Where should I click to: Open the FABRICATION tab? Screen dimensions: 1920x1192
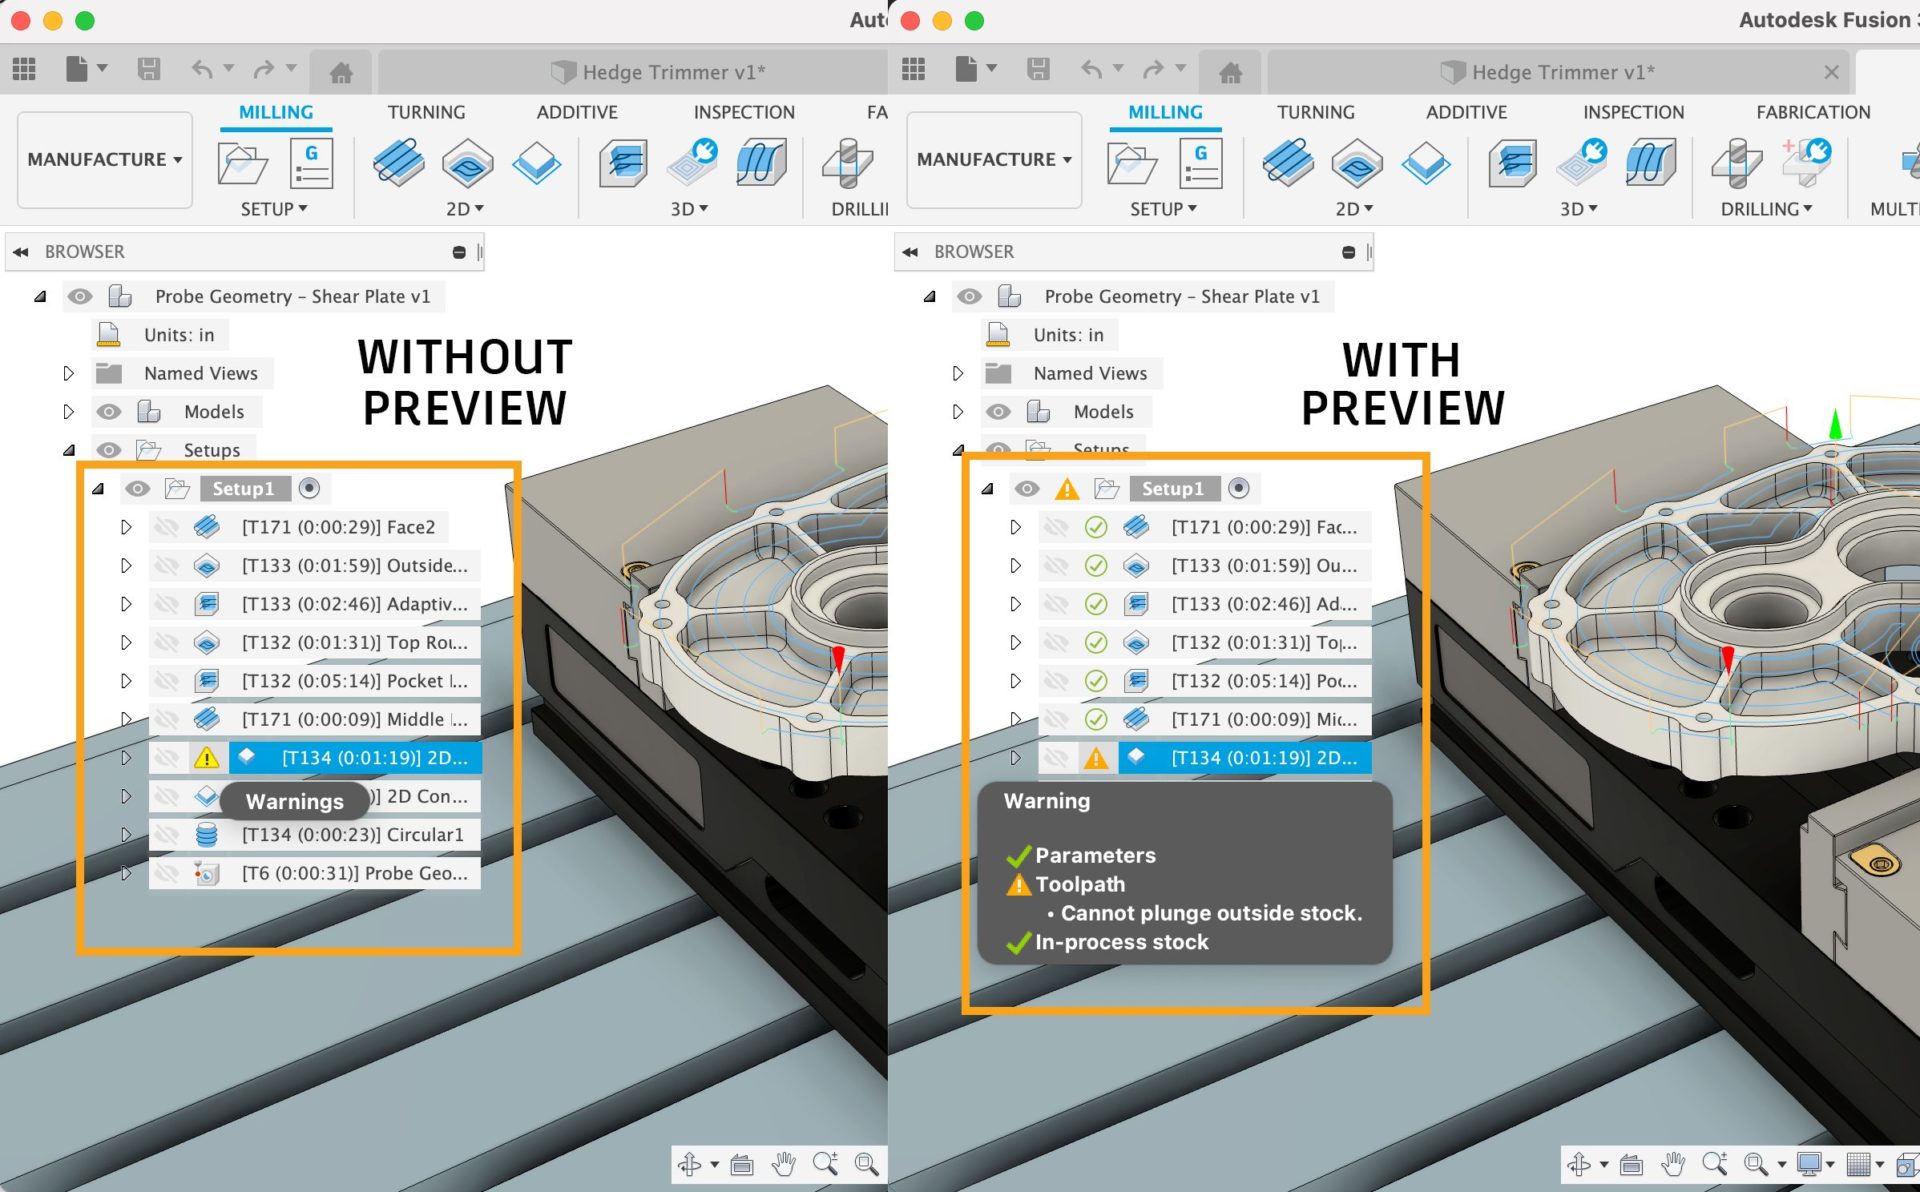(1812, 112)
